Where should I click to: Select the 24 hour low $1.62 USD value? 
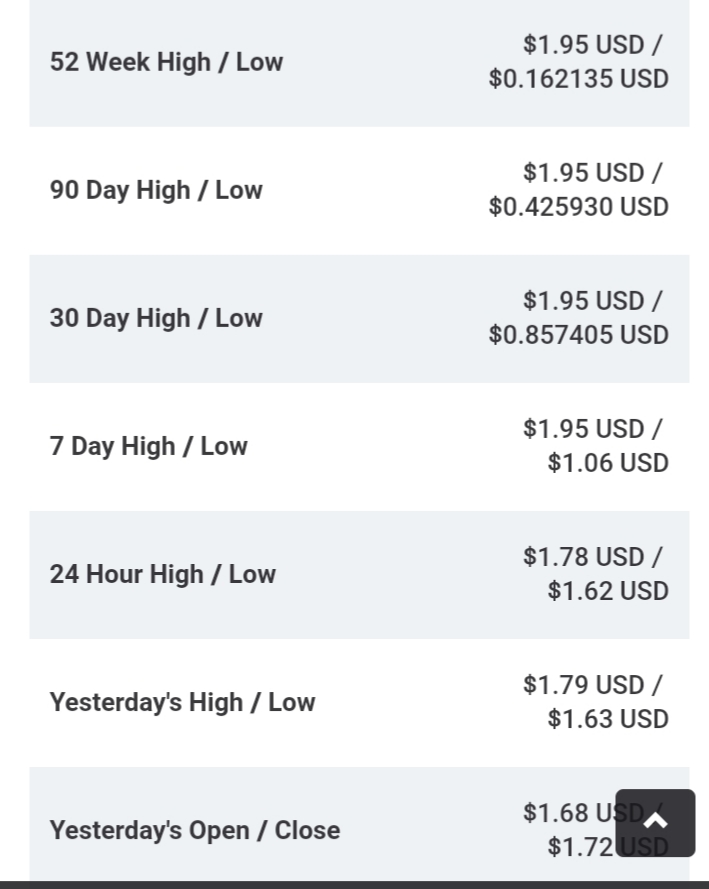click(x=607, y=591)
